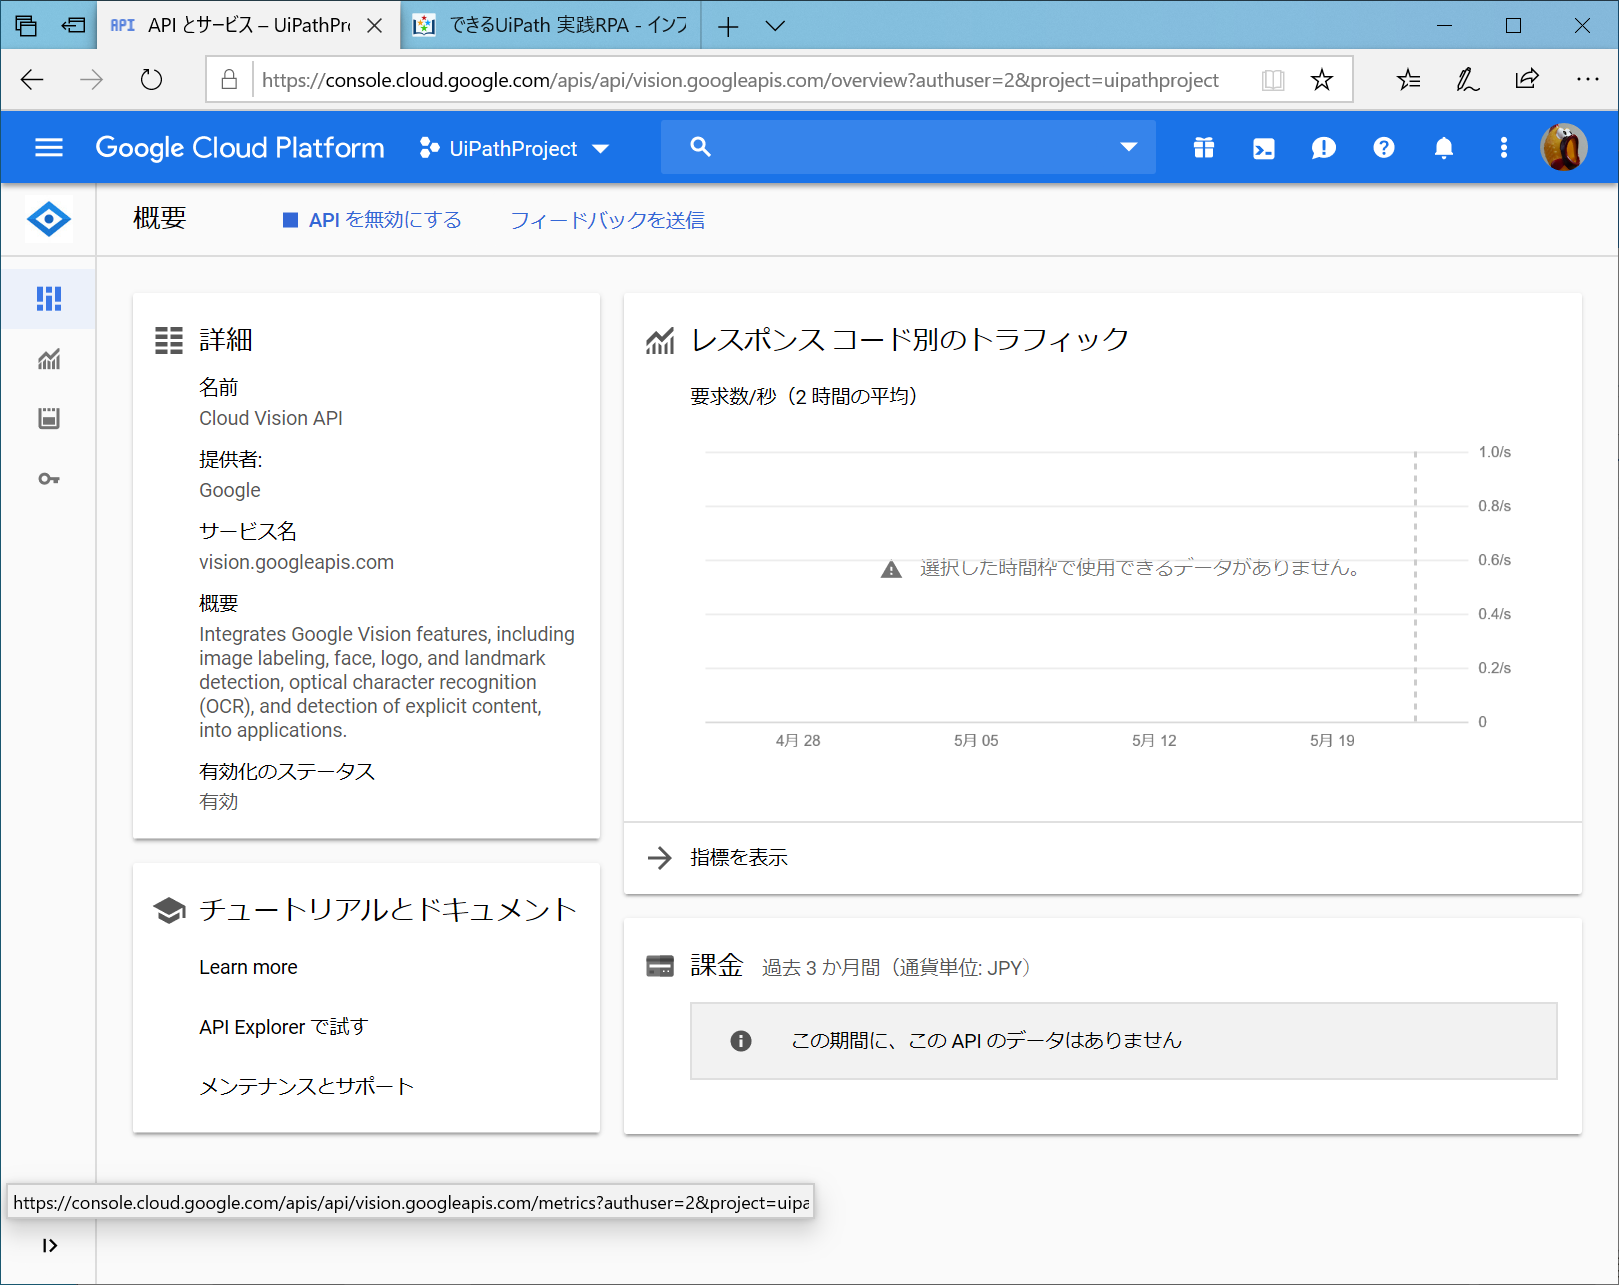Image resolution: width=1619 pixels, height=1285 pixels.
Task: Open the Cloud Shell terminal icon
Action: pos(1263,147)
